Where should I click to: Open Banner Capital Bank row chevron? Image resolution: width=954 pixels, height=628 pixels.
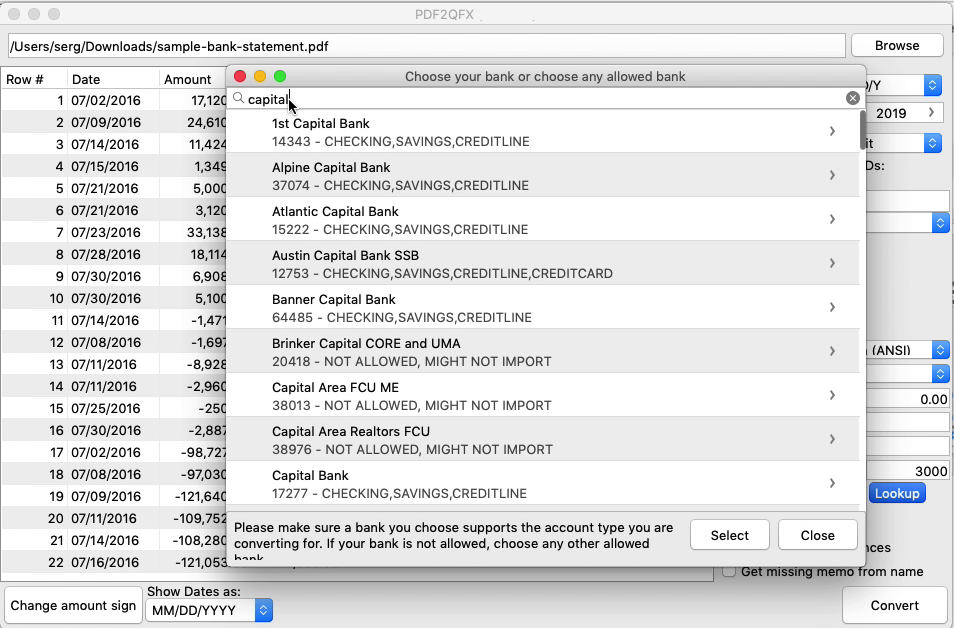tap(832, 307)
